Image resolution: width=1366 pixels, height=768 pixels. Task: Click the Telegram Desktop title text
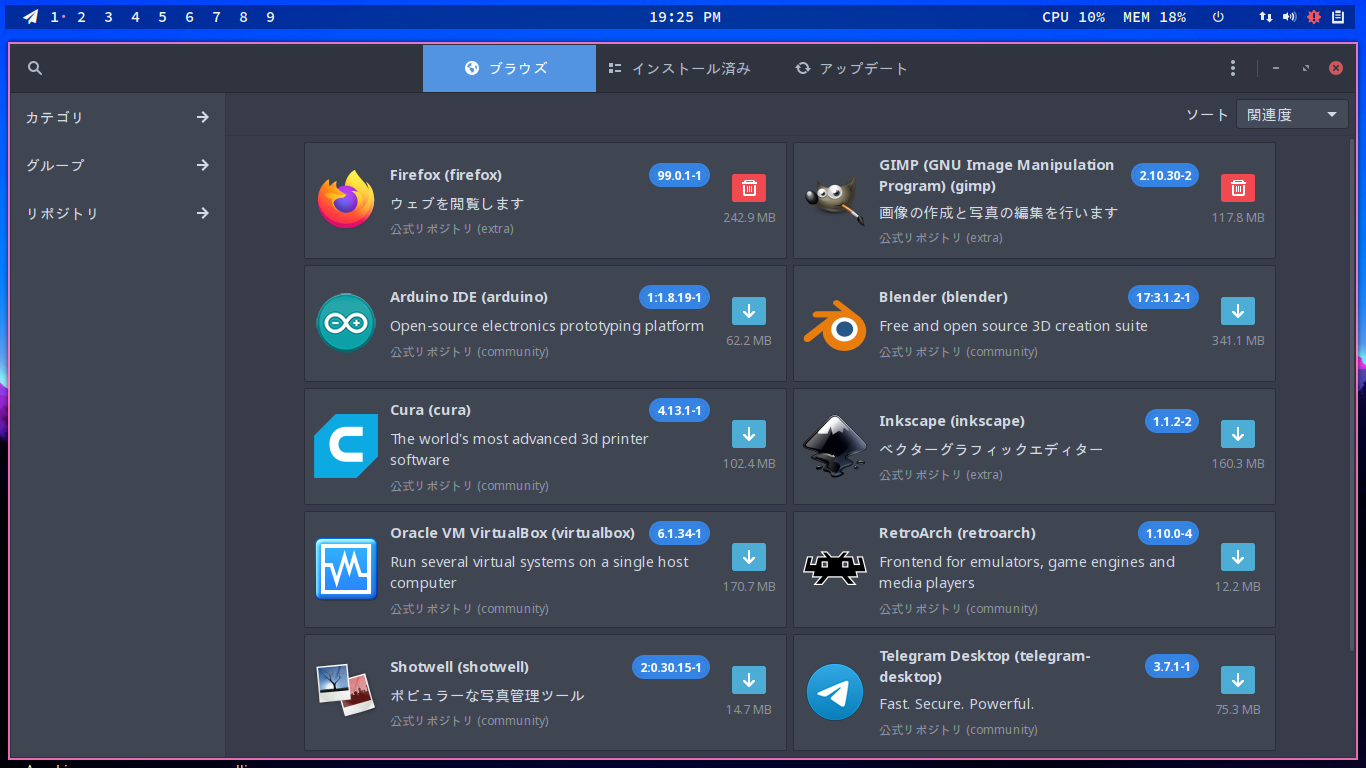985,666
